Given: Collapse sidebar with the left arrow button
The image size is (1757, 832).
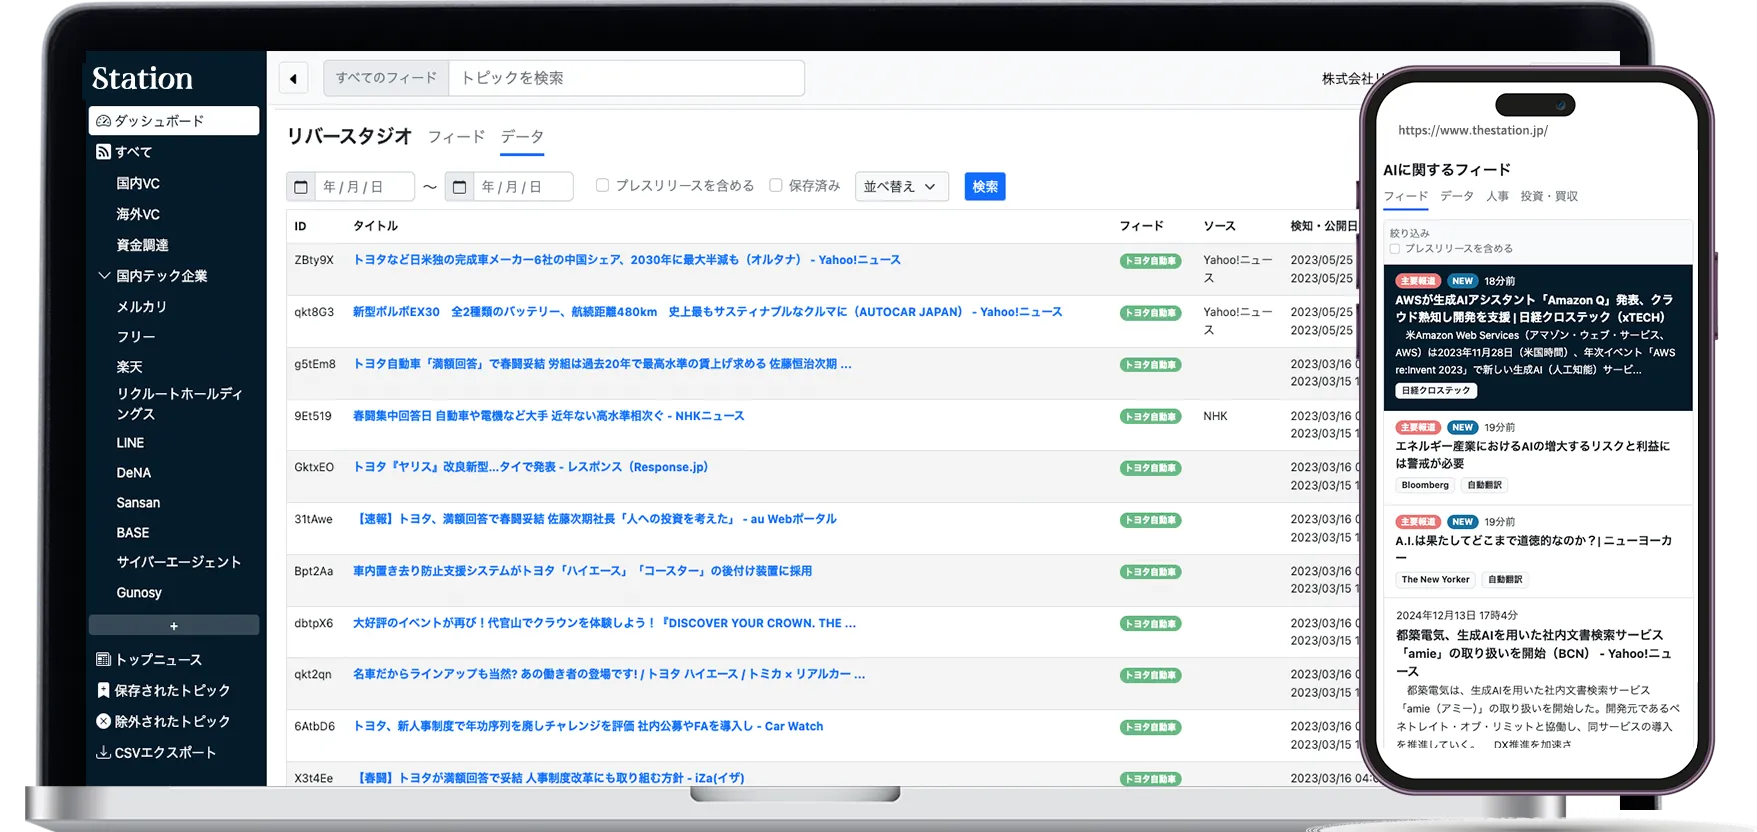Looking at the screenshot, I should click(x=293, y=79).
